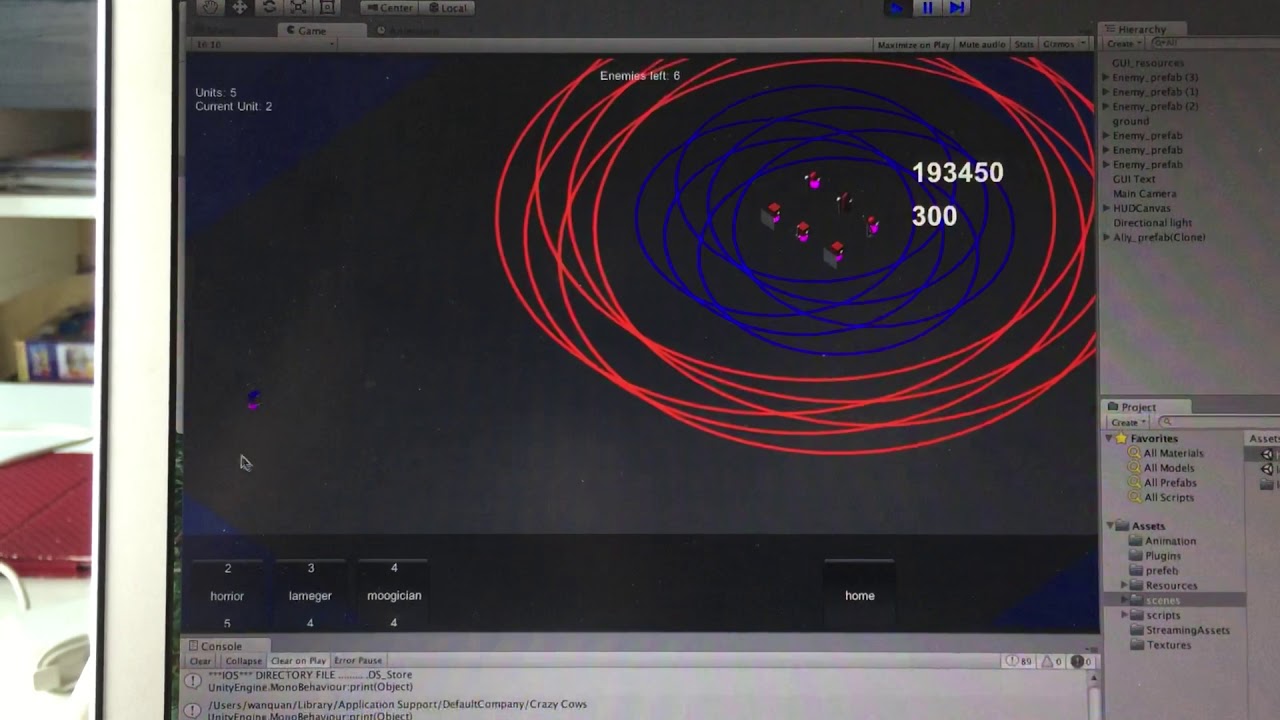Toggle Error Pause in Console
The height and width of the screenshot is (720, 1280).
pos(358,661)
